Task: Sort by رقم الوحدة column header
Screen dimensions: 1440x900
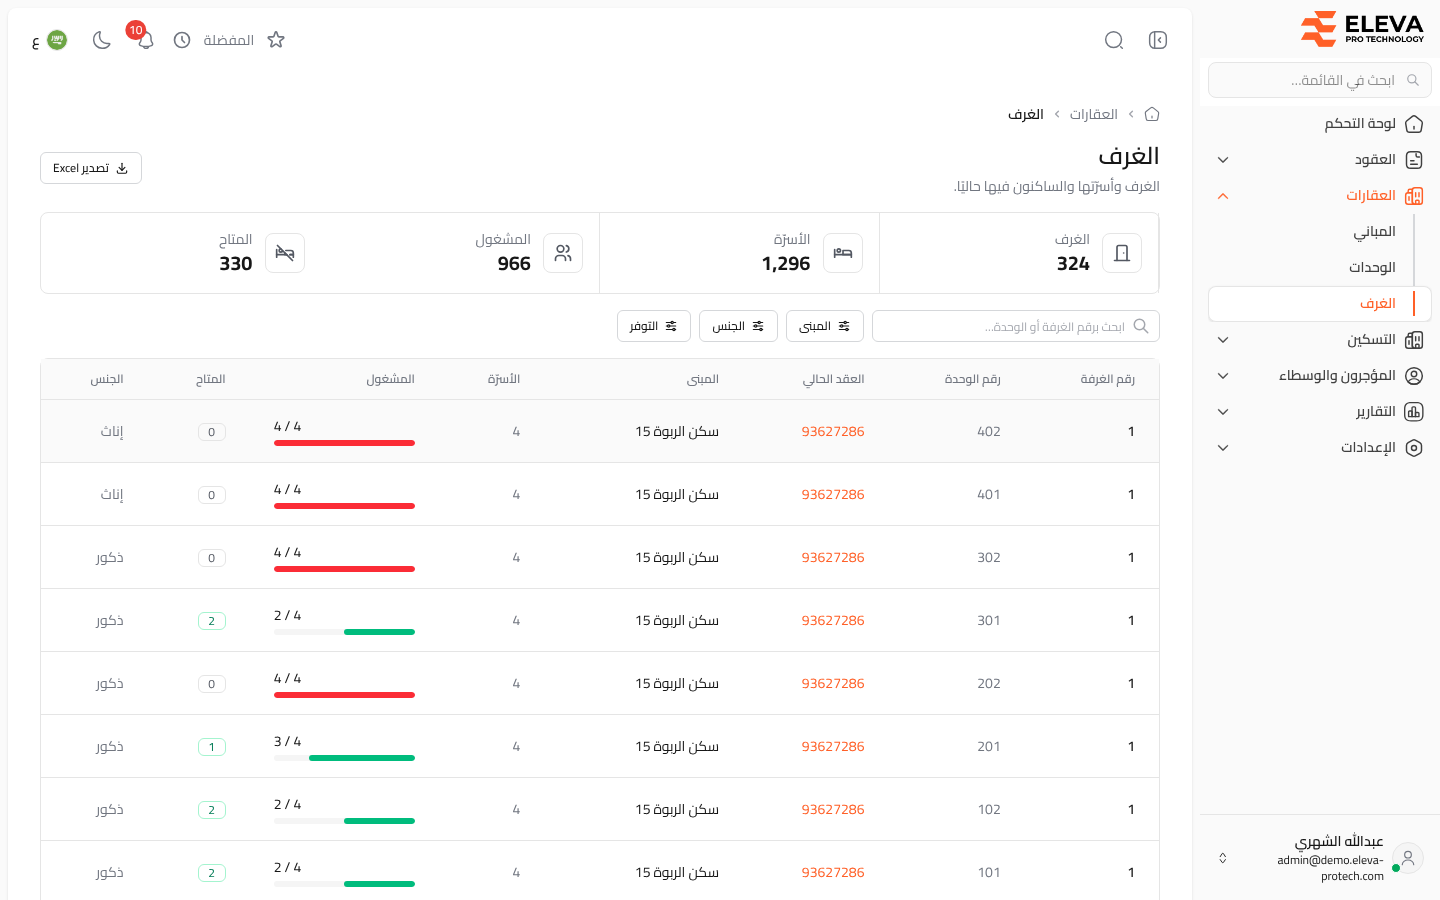Action: (972, 379)
